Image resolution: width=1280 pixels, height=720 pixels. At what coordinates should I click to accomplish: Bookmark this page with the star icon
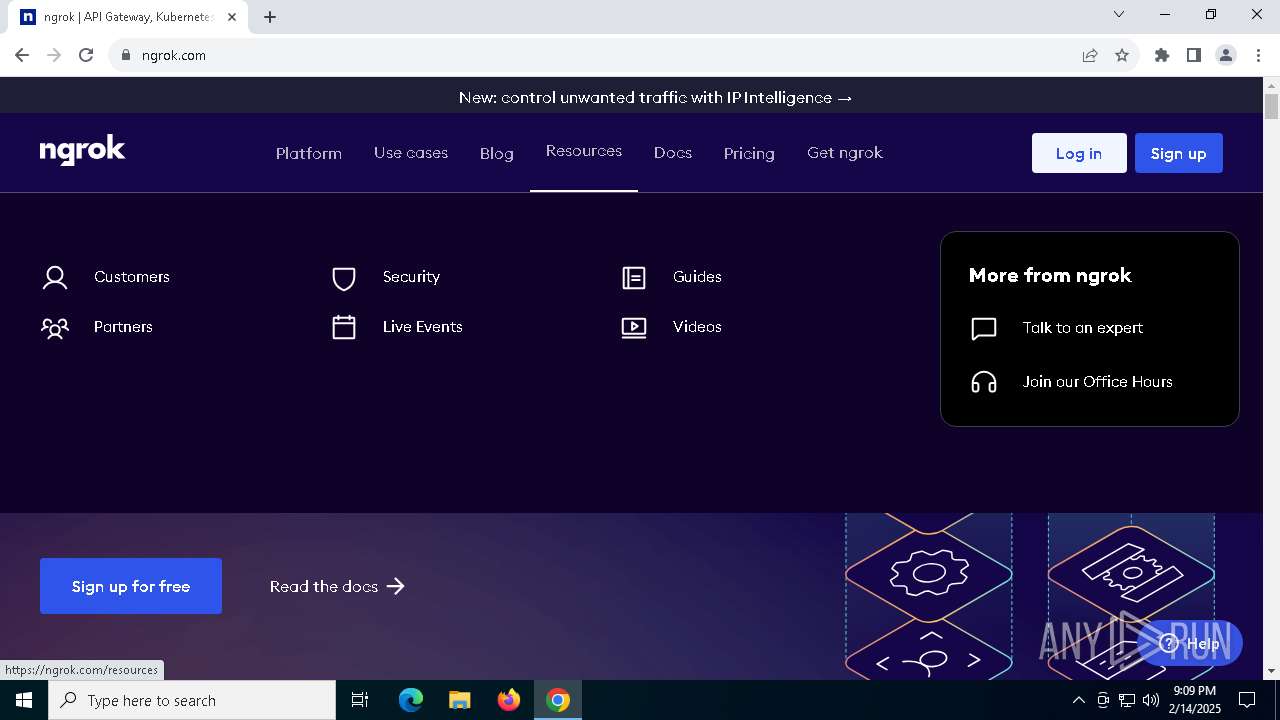[1122, 55]
